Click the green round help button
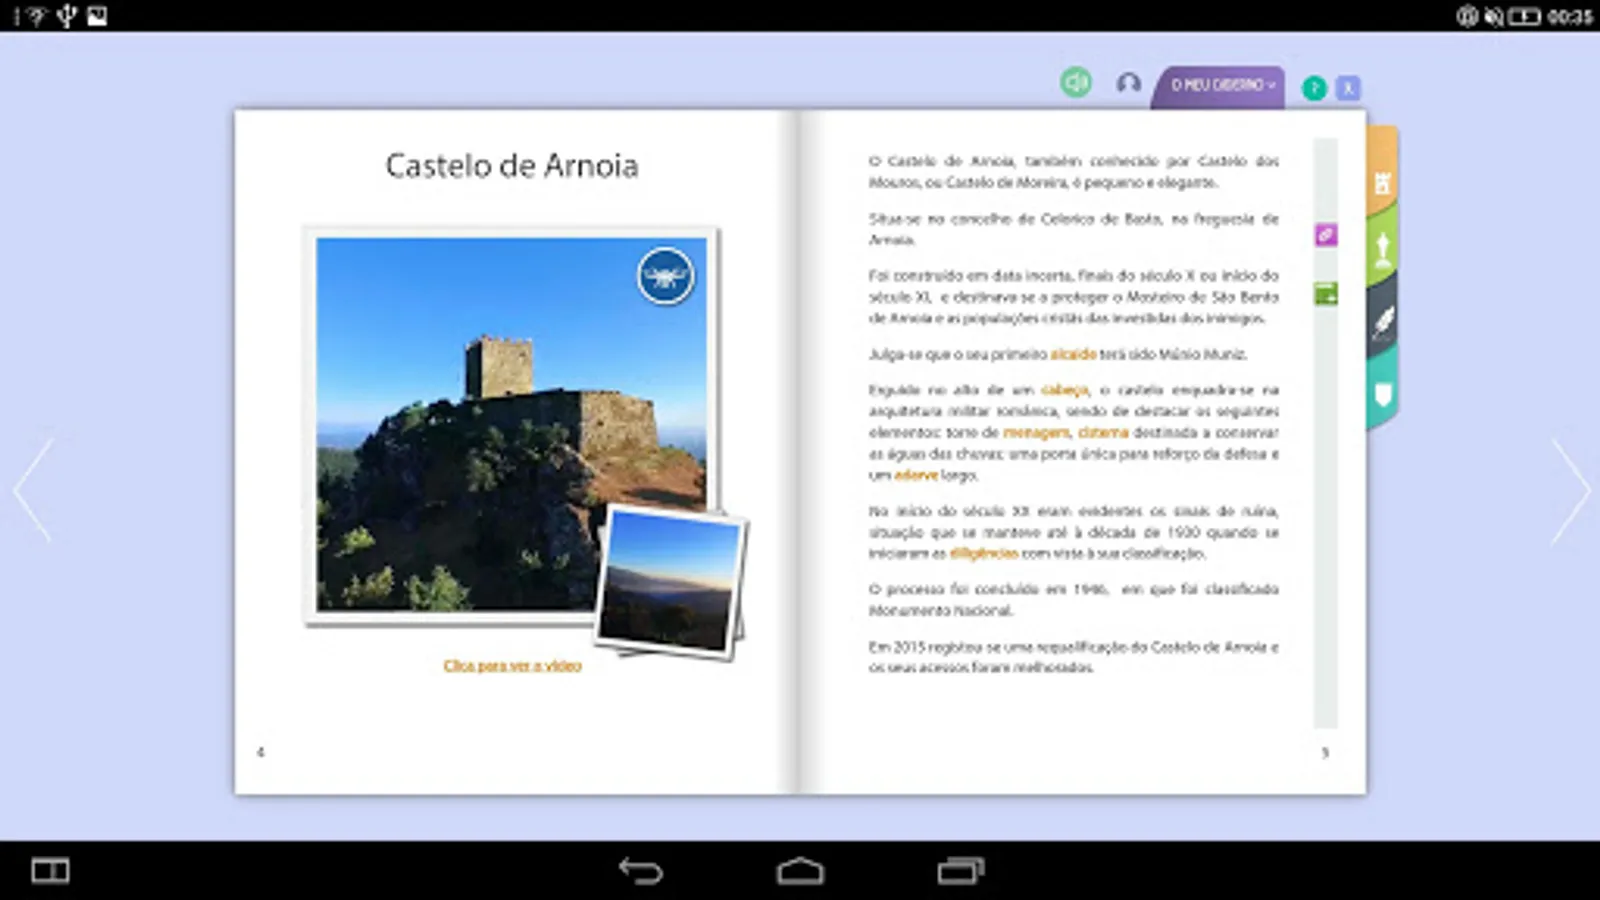This screenshot has height=900, width=1600. (x=1314, y=88)
